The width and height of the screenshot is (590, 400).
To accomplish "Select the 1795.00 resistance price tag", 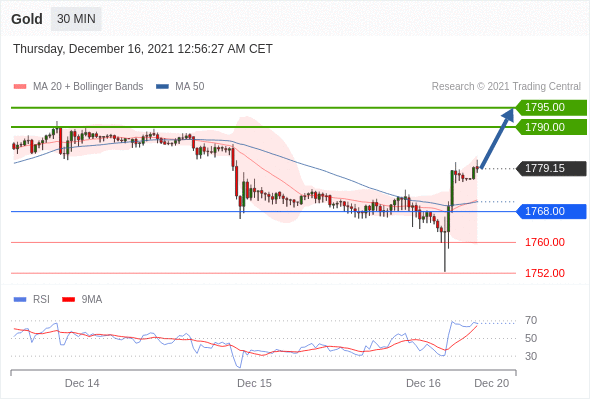I will [x=551, y=108].
